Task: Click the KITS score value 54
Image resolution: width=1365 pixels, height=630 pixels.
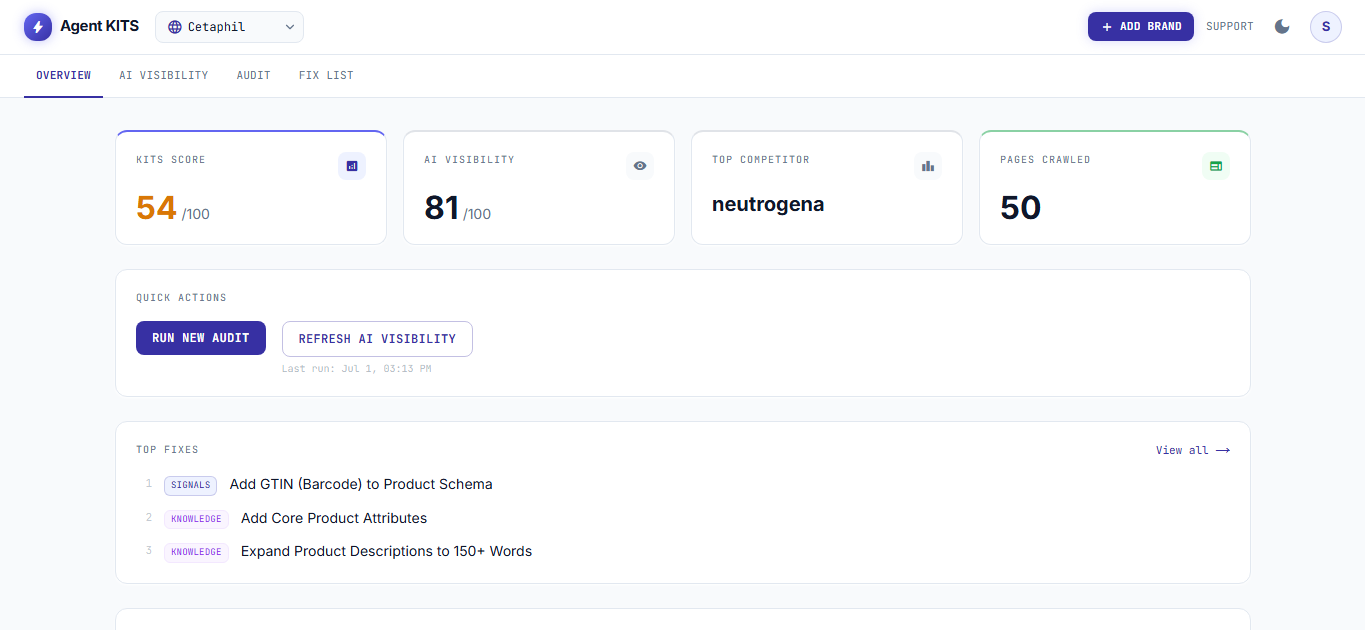Action: pos(156,208)
